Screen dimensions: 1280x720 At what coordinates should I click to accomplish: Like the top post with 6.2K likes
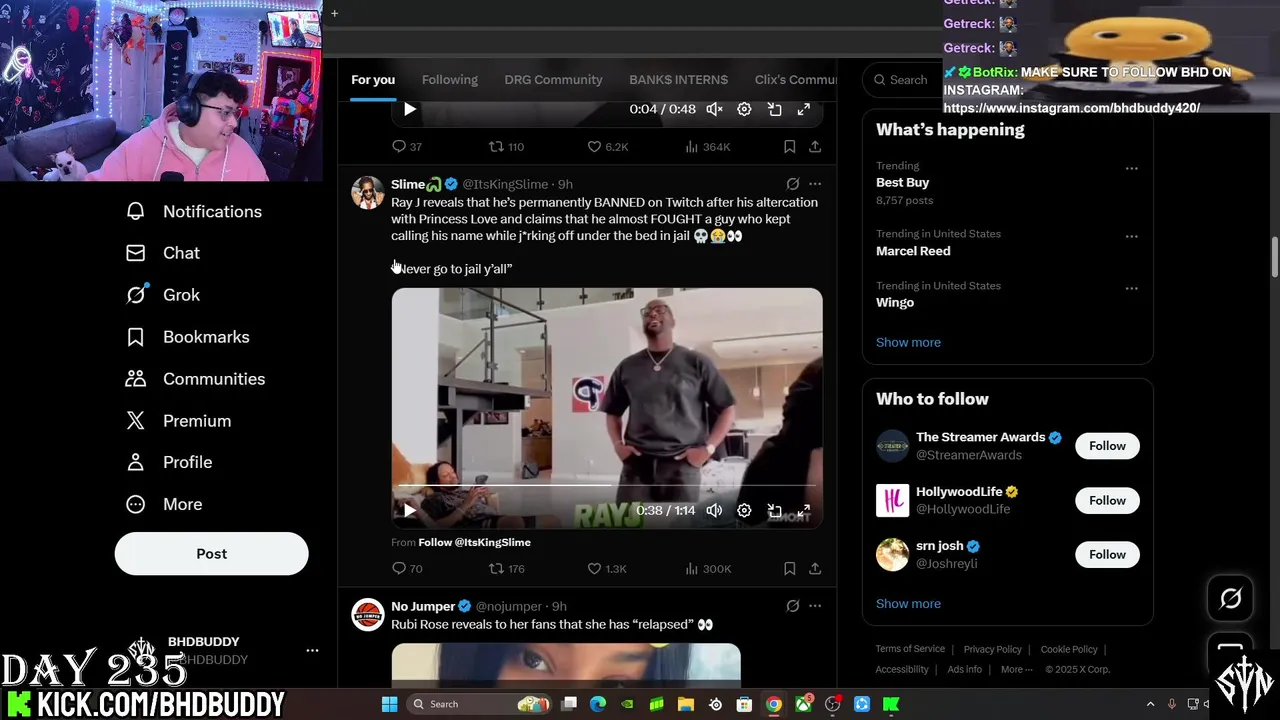(x=607, y=146)
